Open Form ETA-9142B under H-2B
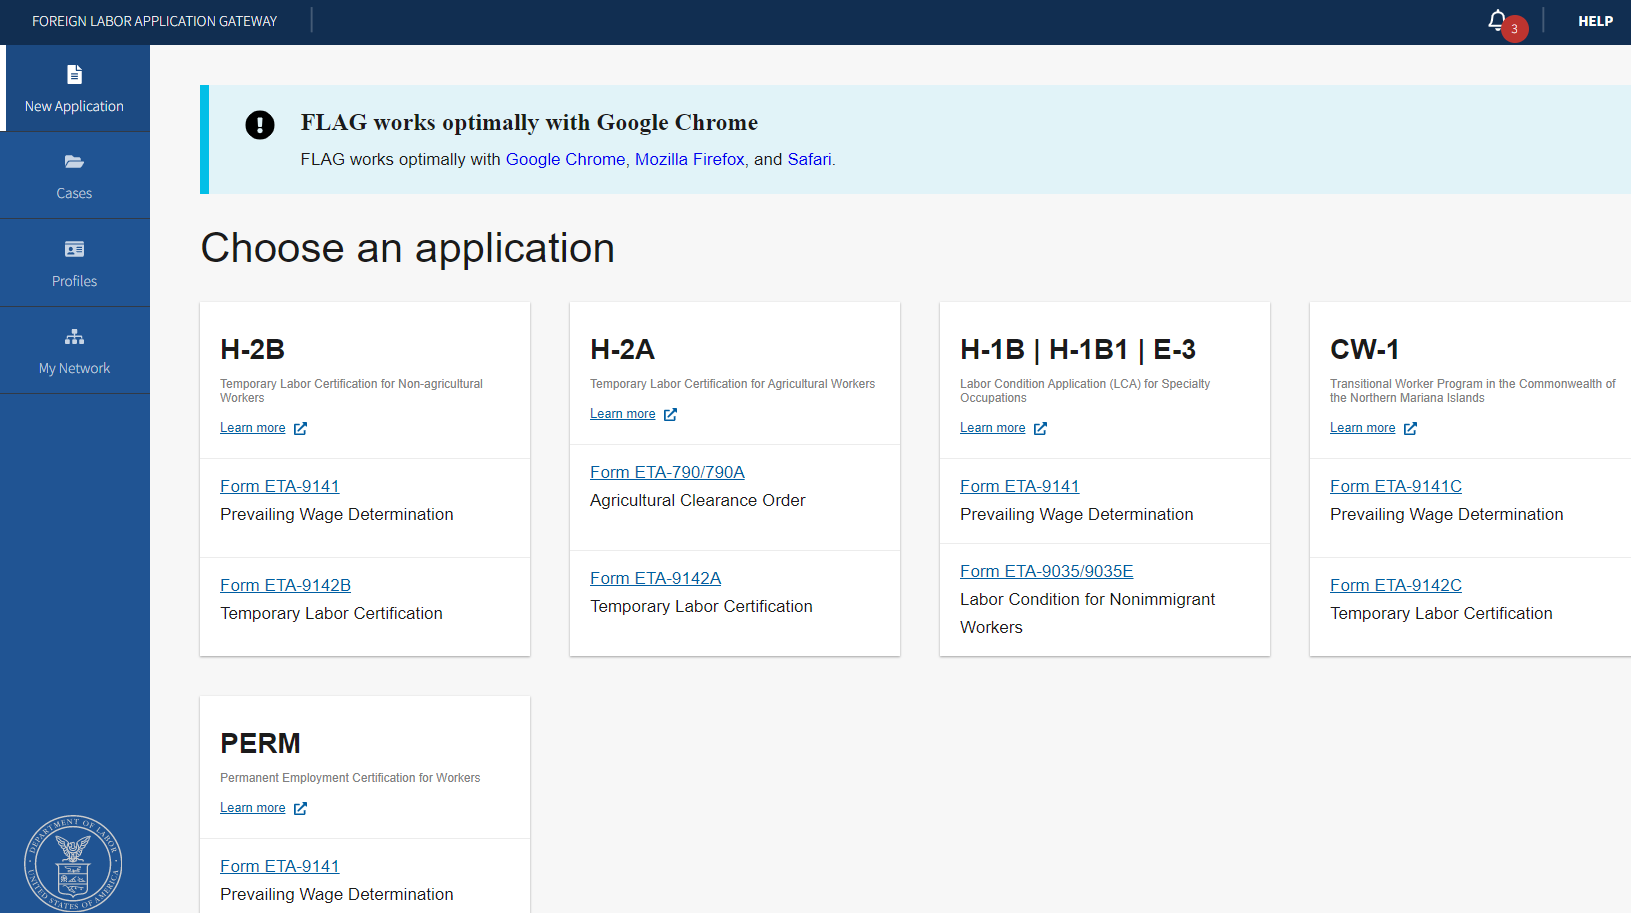This screenshot has width=1631, height=913. click(285, 585)
